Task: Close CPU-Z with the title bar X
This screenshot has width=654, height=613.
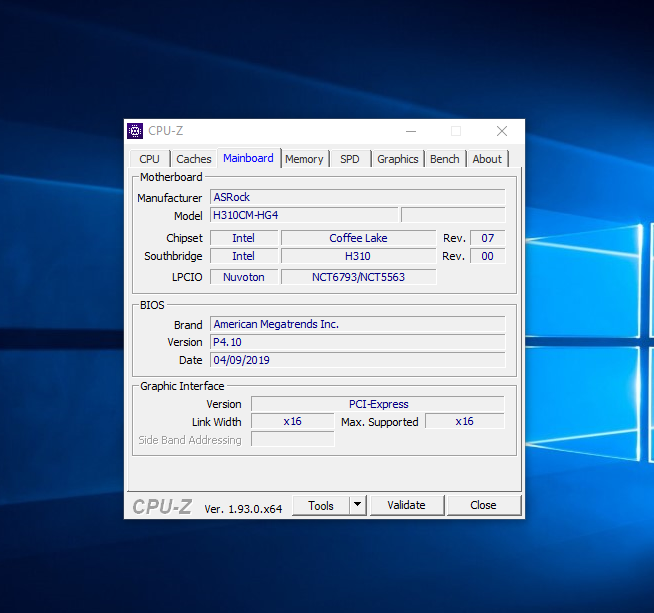Action: (x=502, y=131)
